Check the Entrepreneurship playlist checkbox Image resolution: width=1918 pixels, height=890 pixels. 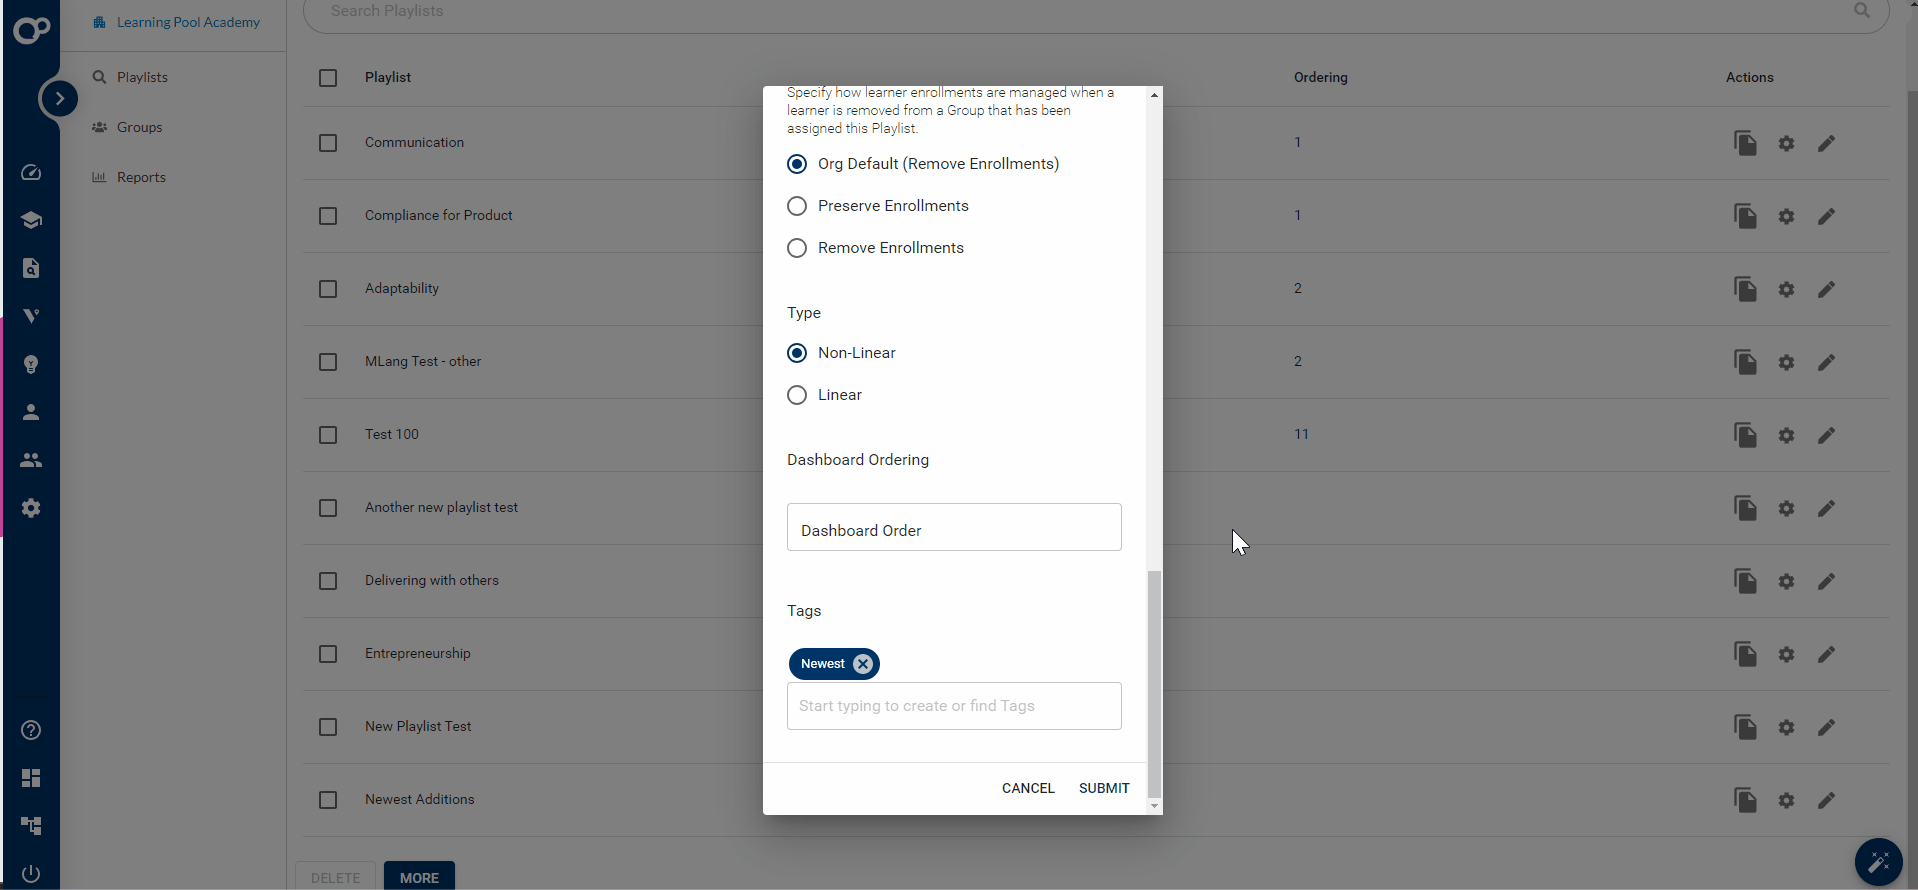(328, 654)
